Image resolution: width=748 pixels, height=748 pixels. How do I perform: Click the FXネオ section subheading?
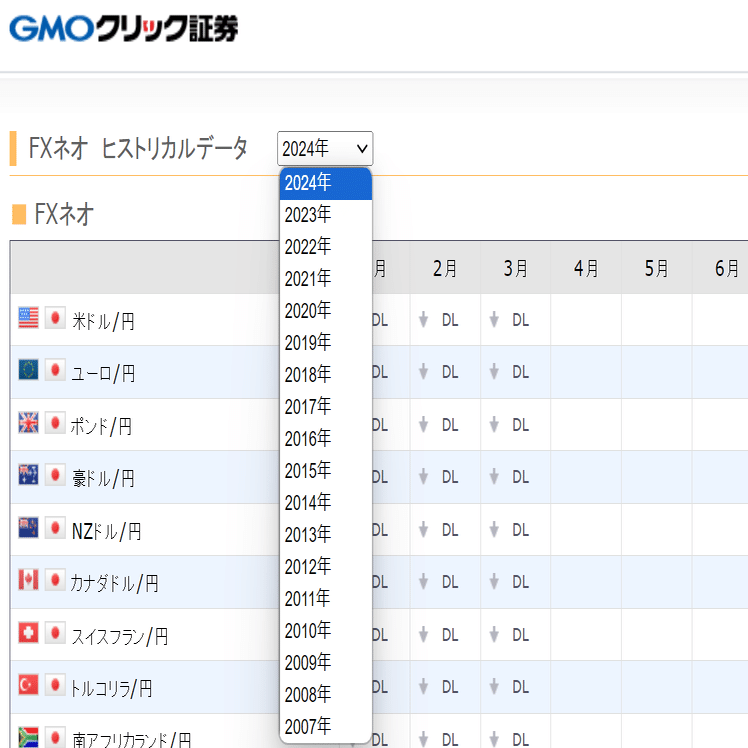click(63, 214)
